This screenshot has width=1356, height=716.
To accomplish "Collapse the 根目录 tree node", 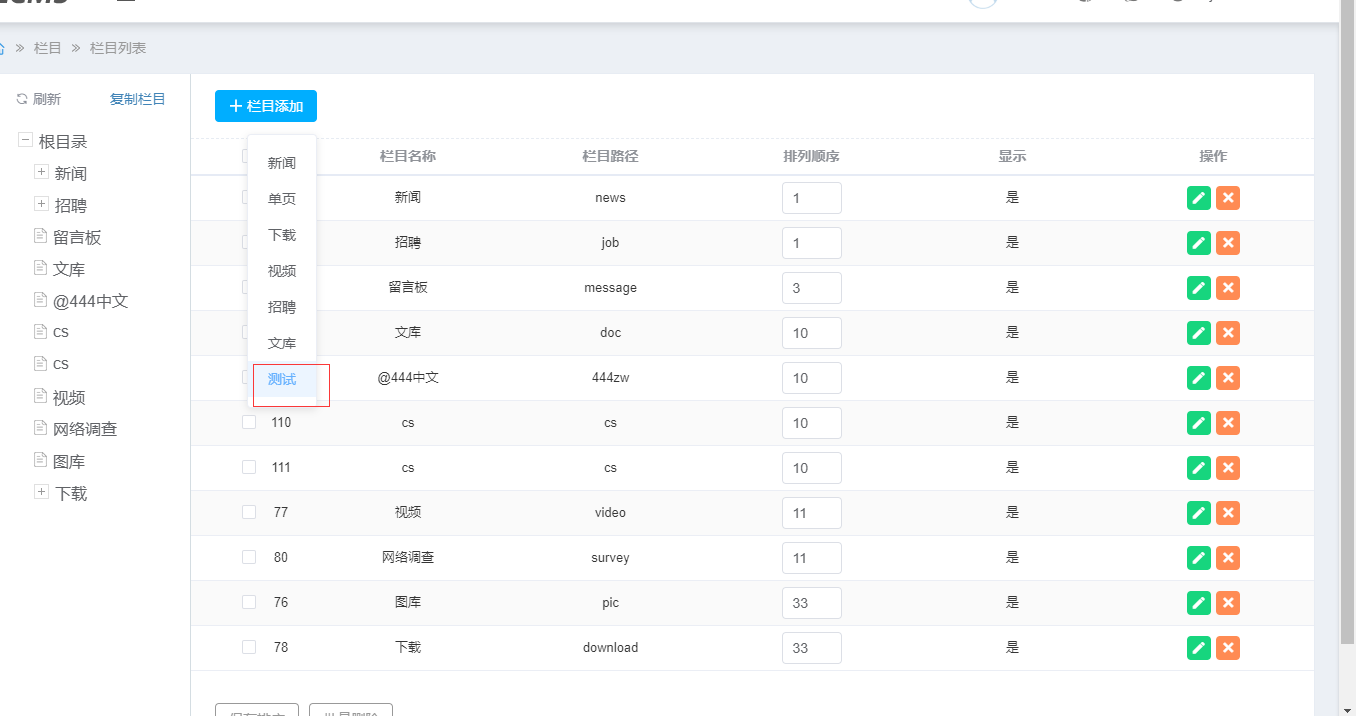I will tap(25, 141).
